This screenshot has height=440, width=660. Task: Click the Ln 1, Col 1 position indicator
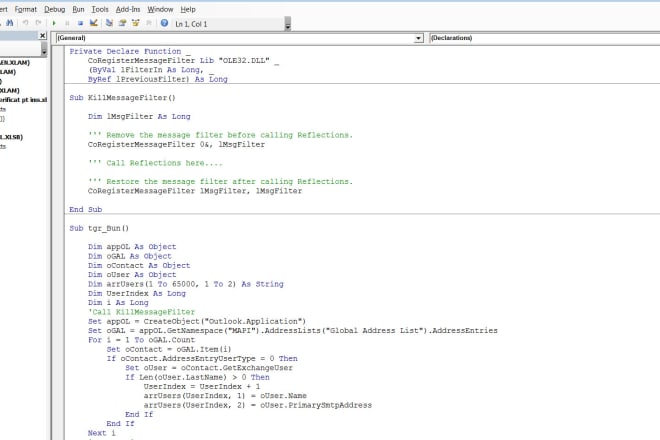191,24
